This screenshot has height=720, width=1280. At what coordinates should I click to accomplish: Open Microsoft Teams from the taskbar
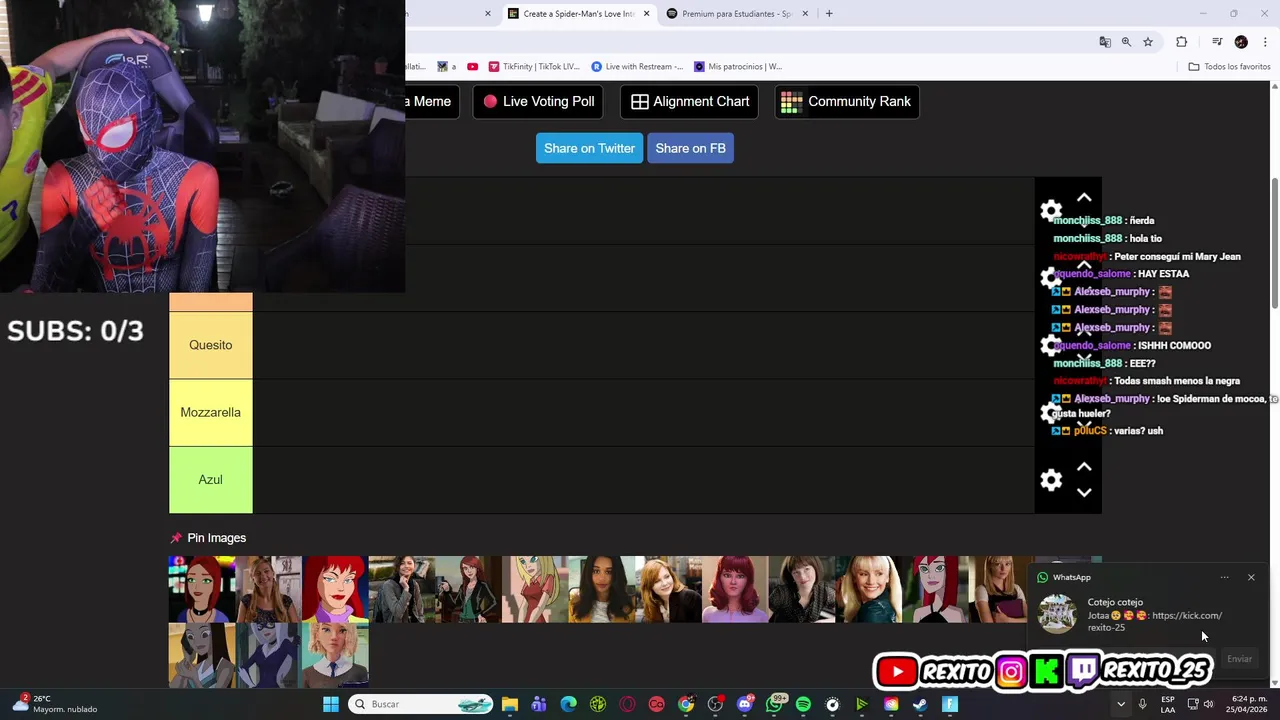[x=539, y=704]
